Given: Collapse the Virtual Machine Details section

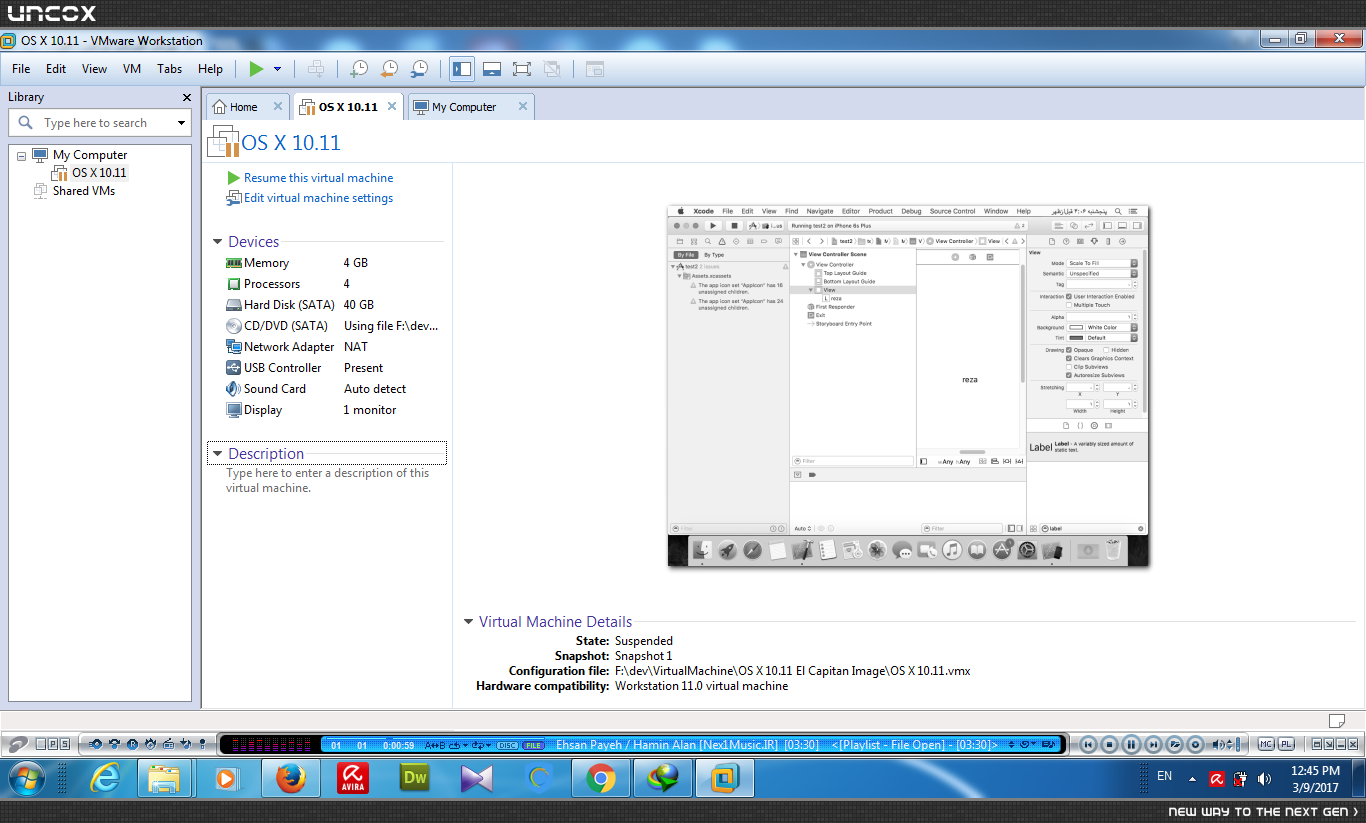Looking at the screenshot, I should tap(468, 622).
